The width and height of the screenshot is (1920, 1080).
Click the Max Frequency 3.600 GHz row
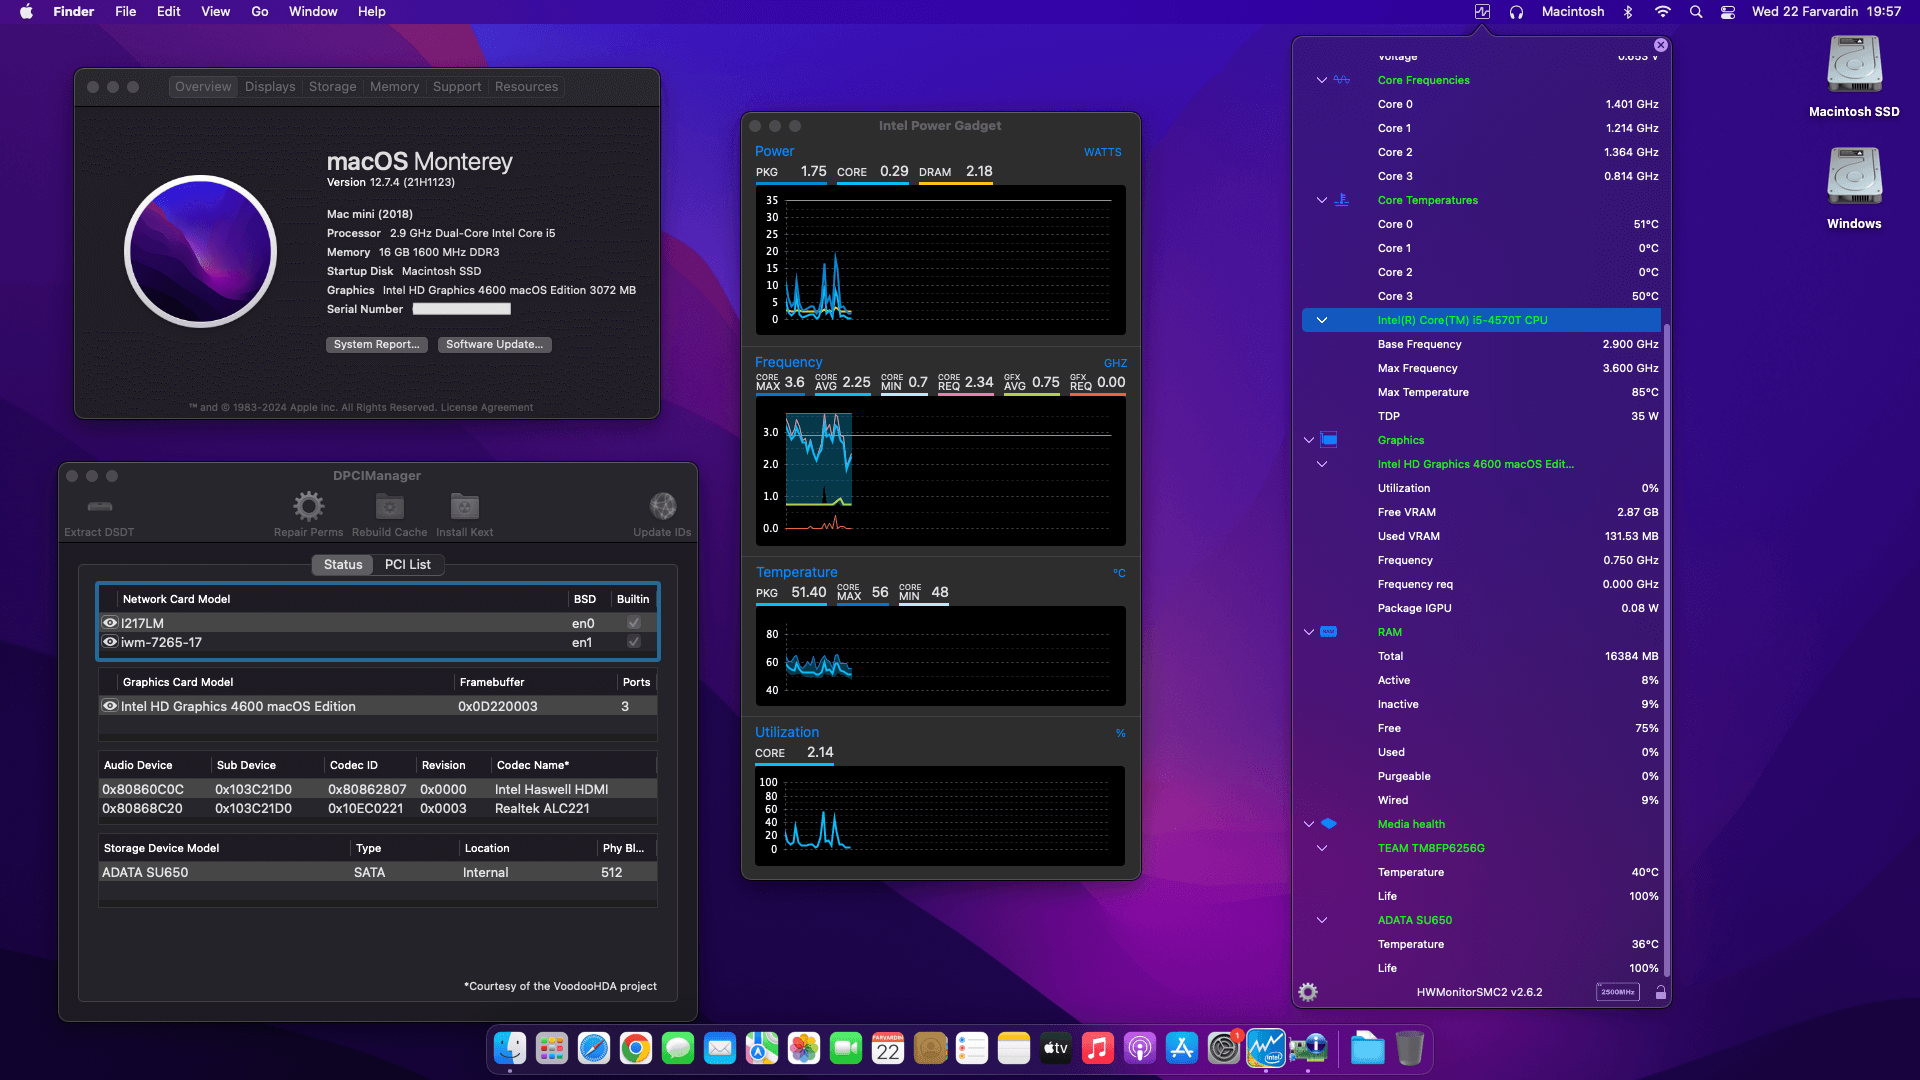click(1481, 368)
